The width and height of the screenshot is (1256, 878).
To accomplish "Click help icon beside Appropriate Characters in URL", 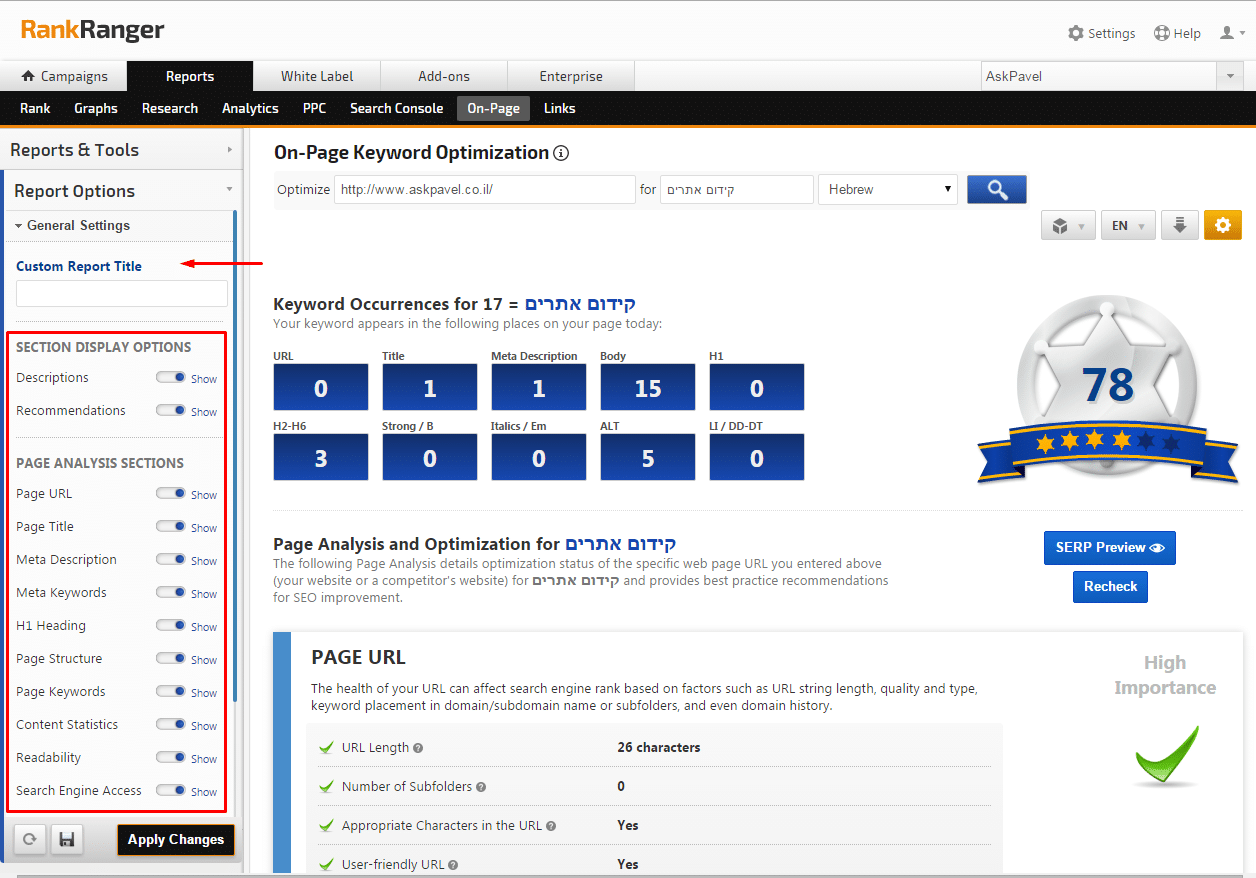I will 551,826.
